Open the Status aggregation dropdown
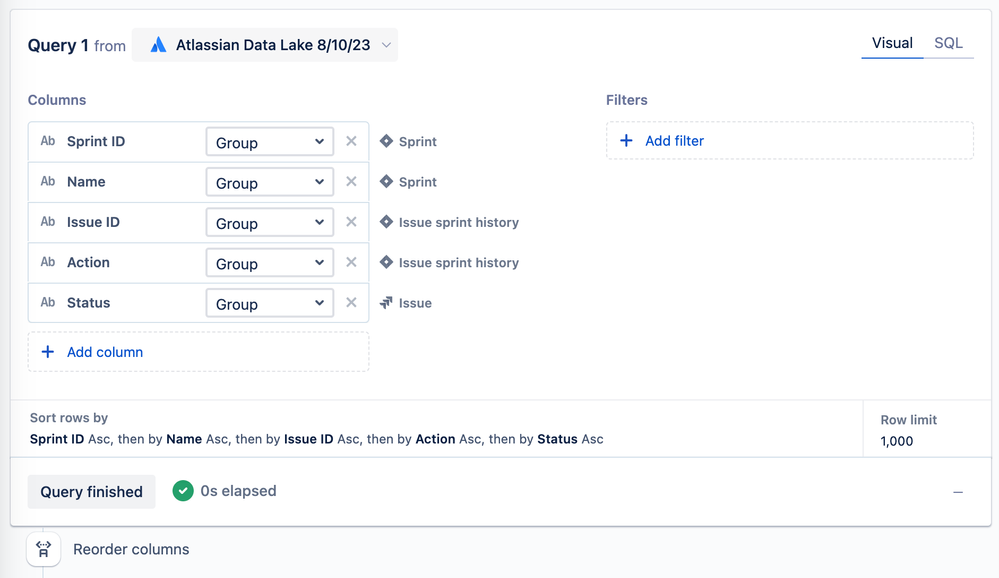999x578 pixels. click(270, 303)
